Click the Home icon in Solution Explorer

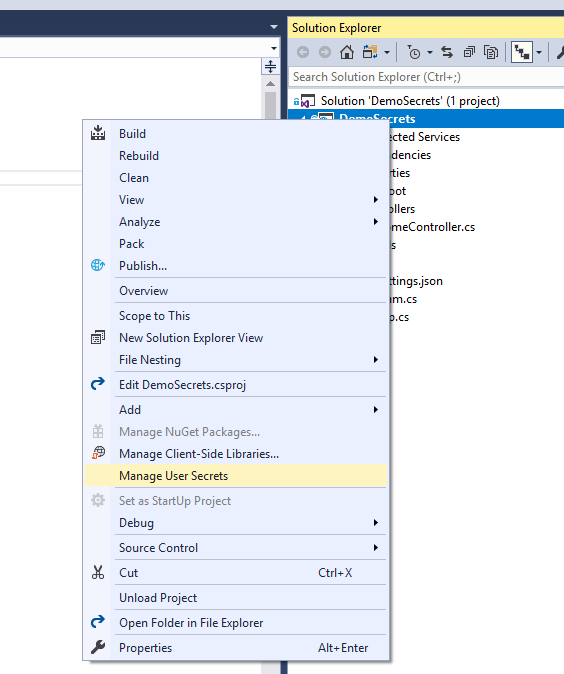(347, 52)
